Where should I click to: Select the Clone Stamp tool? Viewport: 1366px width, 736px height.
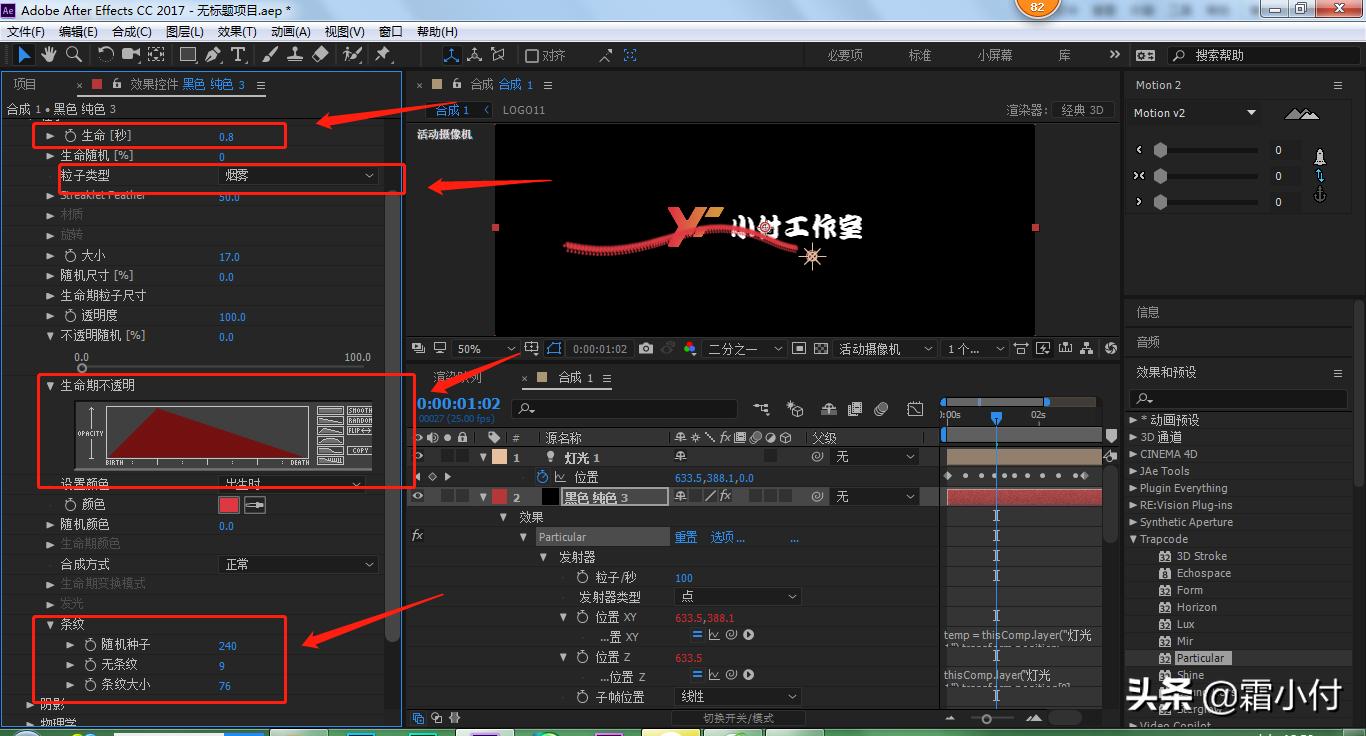click(295, 55)
